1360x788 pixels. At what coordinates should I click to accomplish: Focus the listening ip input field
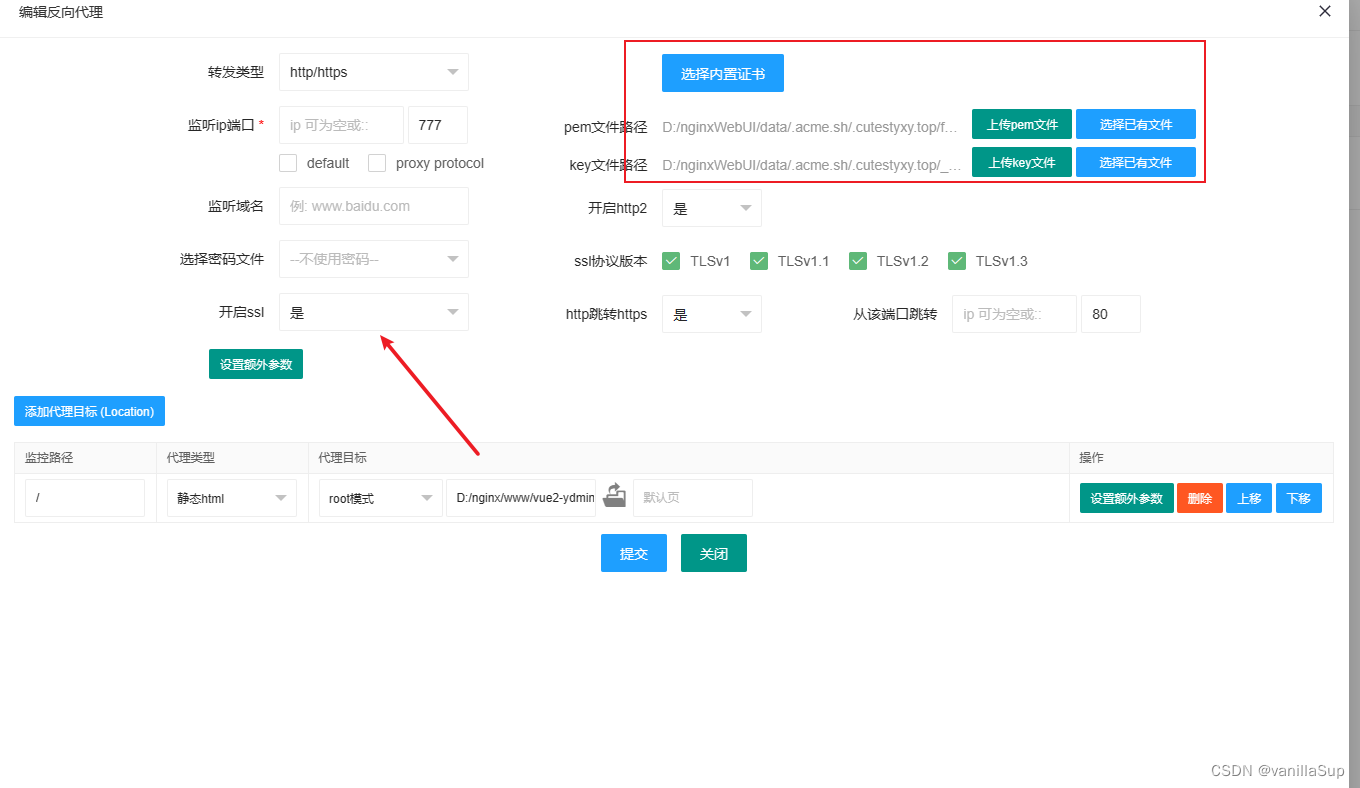pos(342,125)
